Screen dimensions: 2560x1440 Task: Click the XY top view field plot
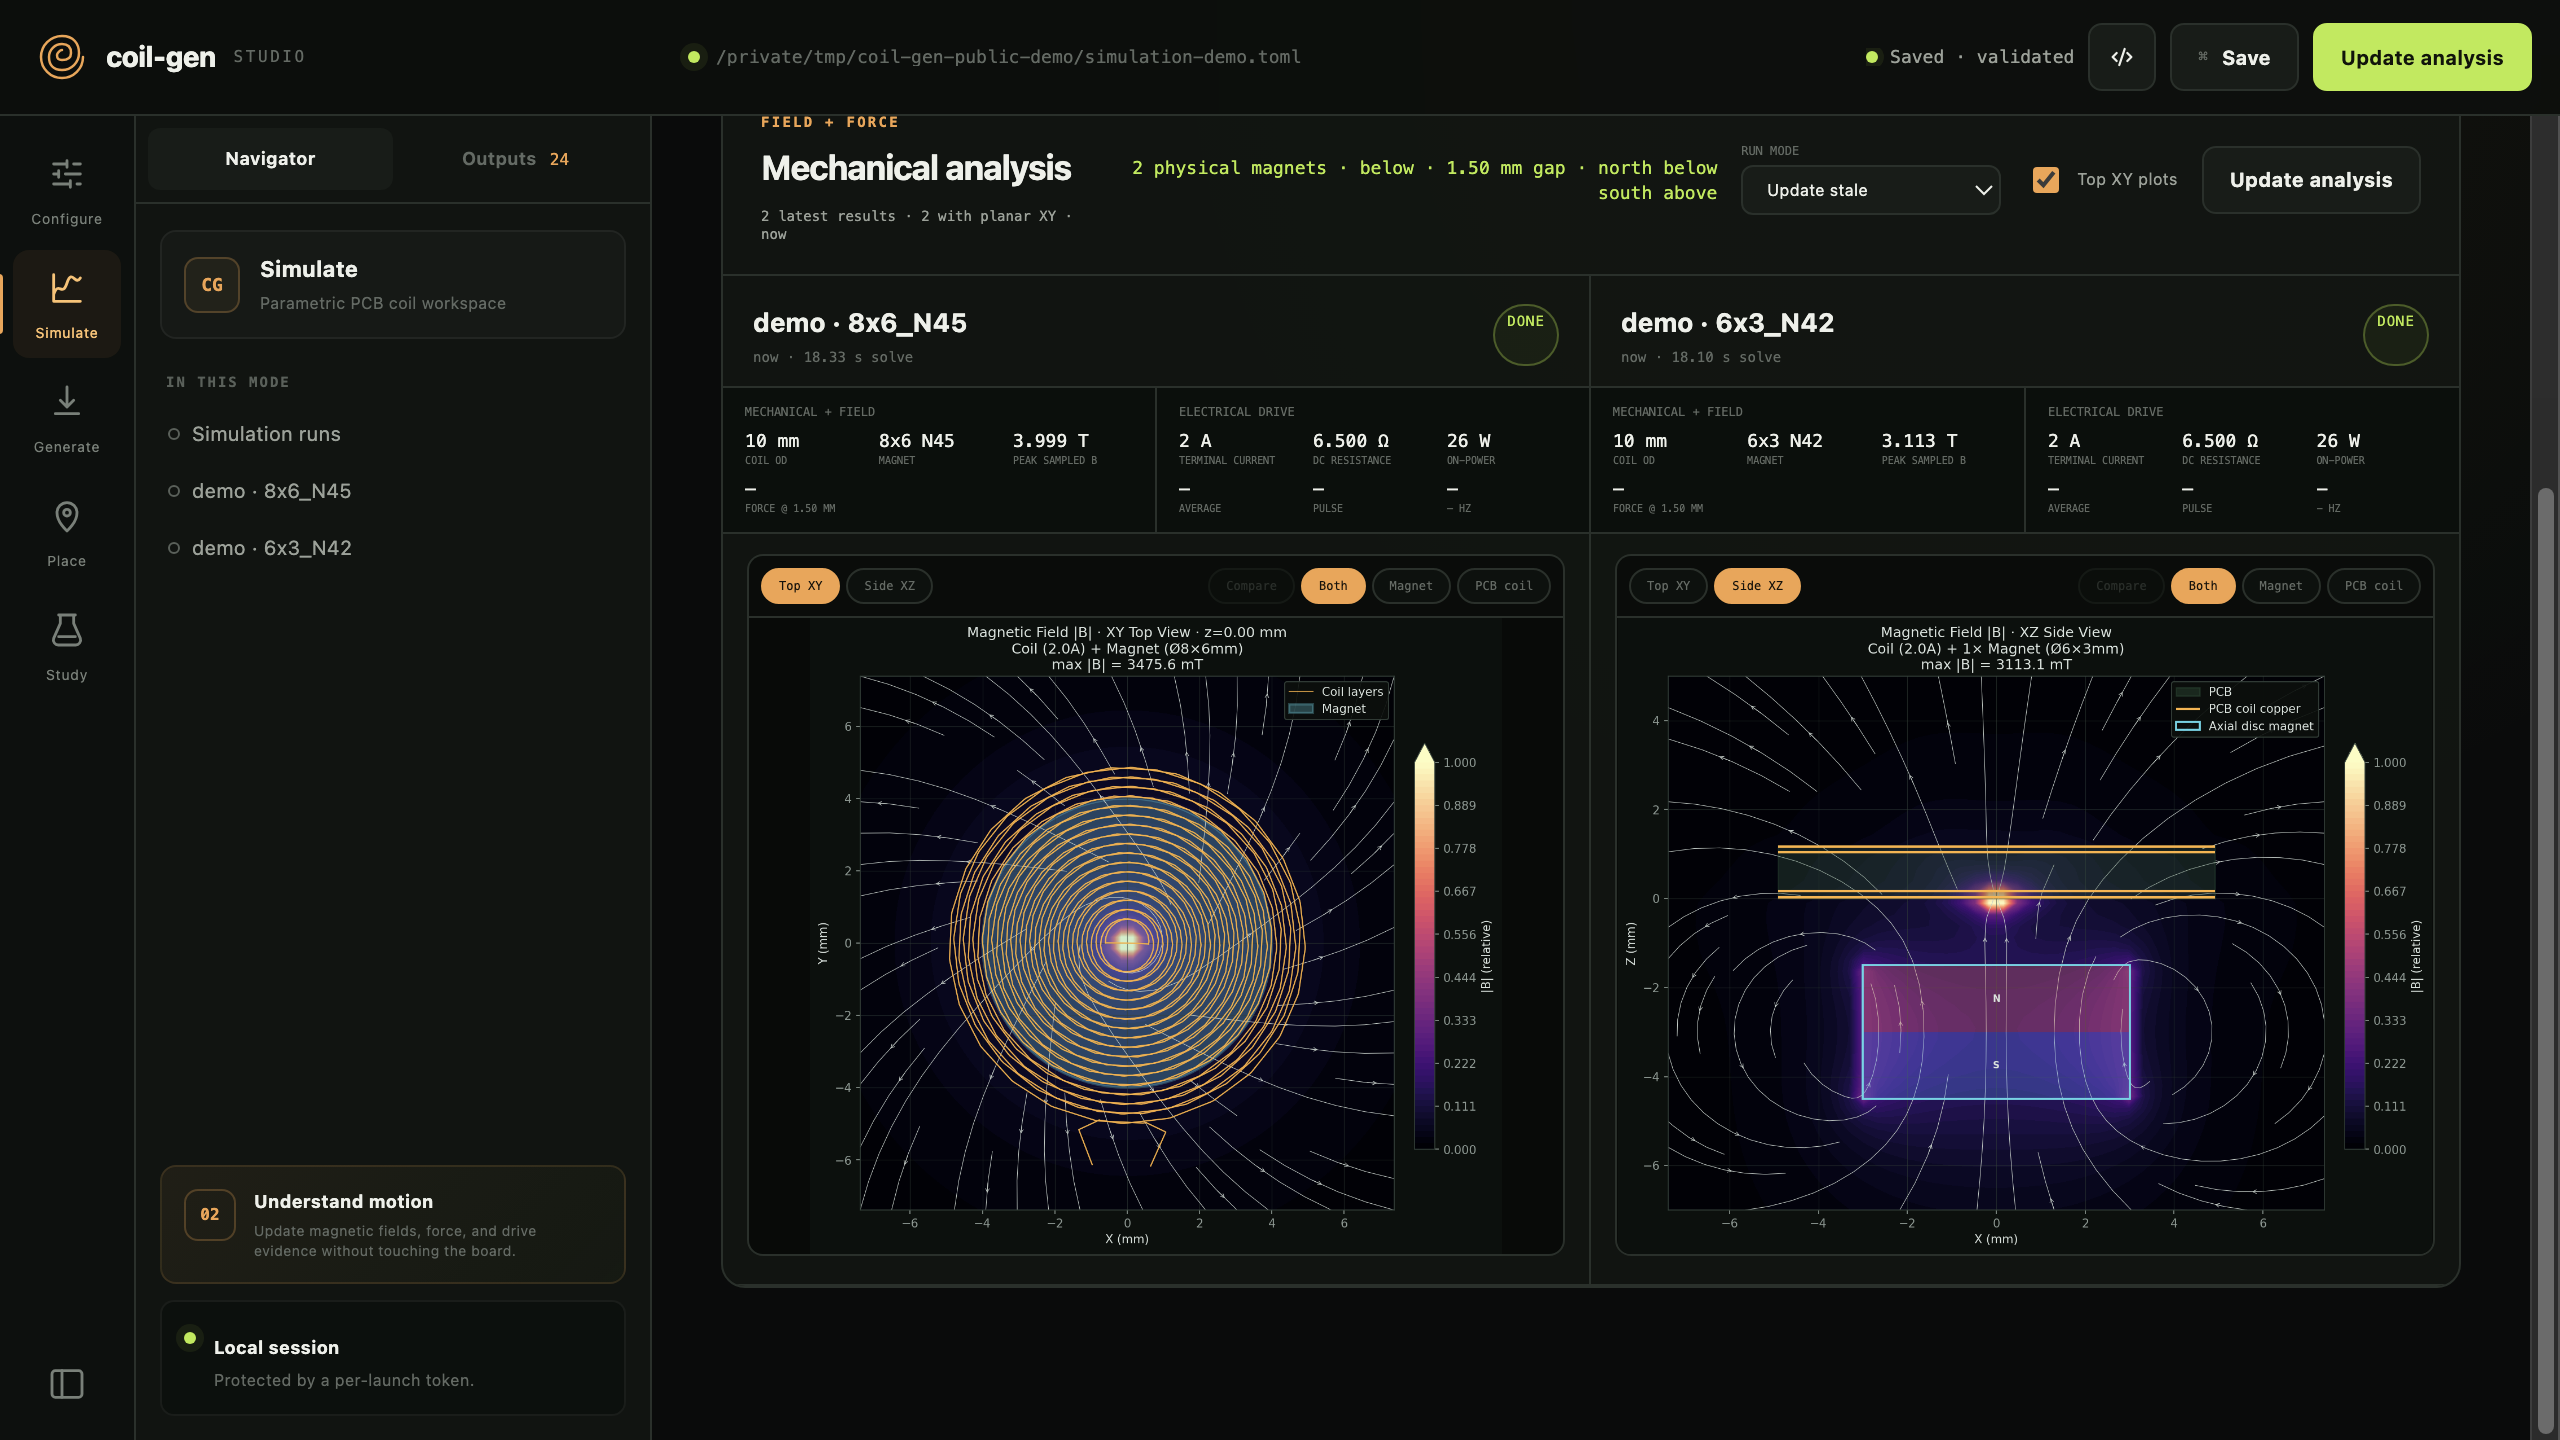point(1127,942)
